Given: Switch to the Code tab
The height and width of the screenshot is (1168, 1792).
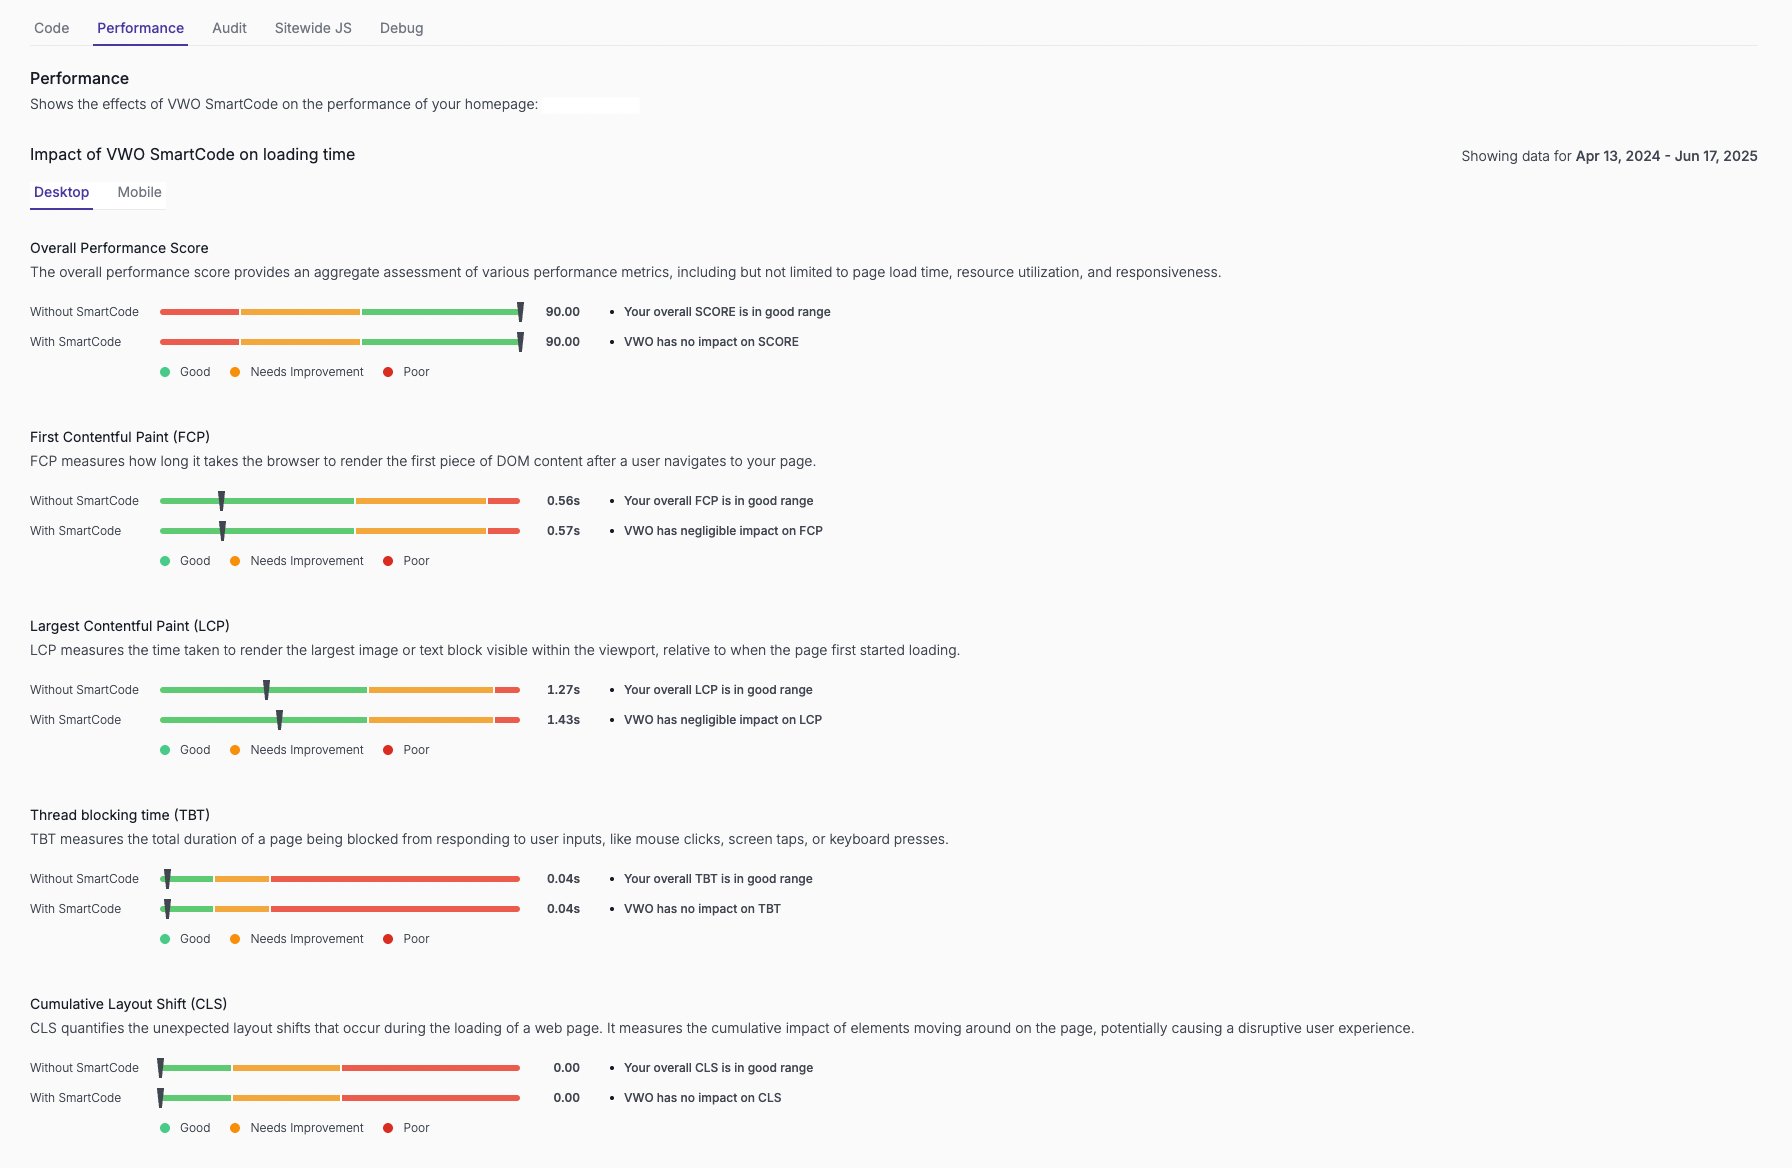Looking at the screenshot, I should (x=51, y=28).
